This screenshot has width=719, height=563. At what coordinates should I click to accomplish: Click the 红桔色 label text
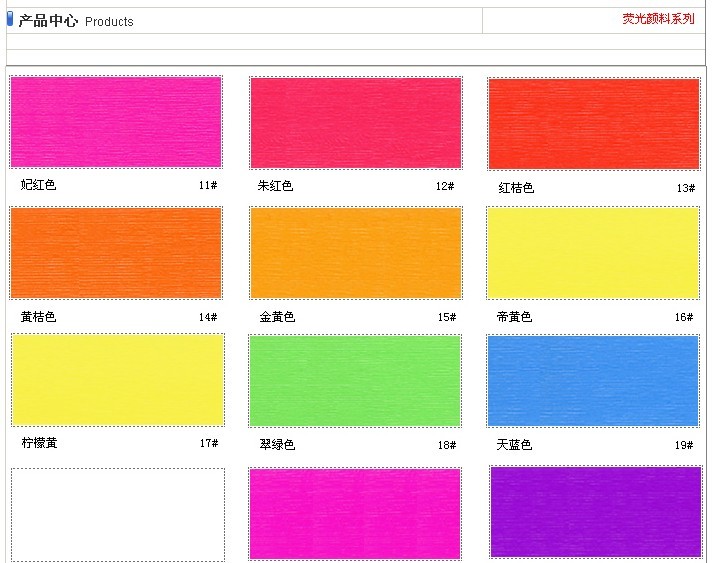pyautogui.click(x=516, y=188)
